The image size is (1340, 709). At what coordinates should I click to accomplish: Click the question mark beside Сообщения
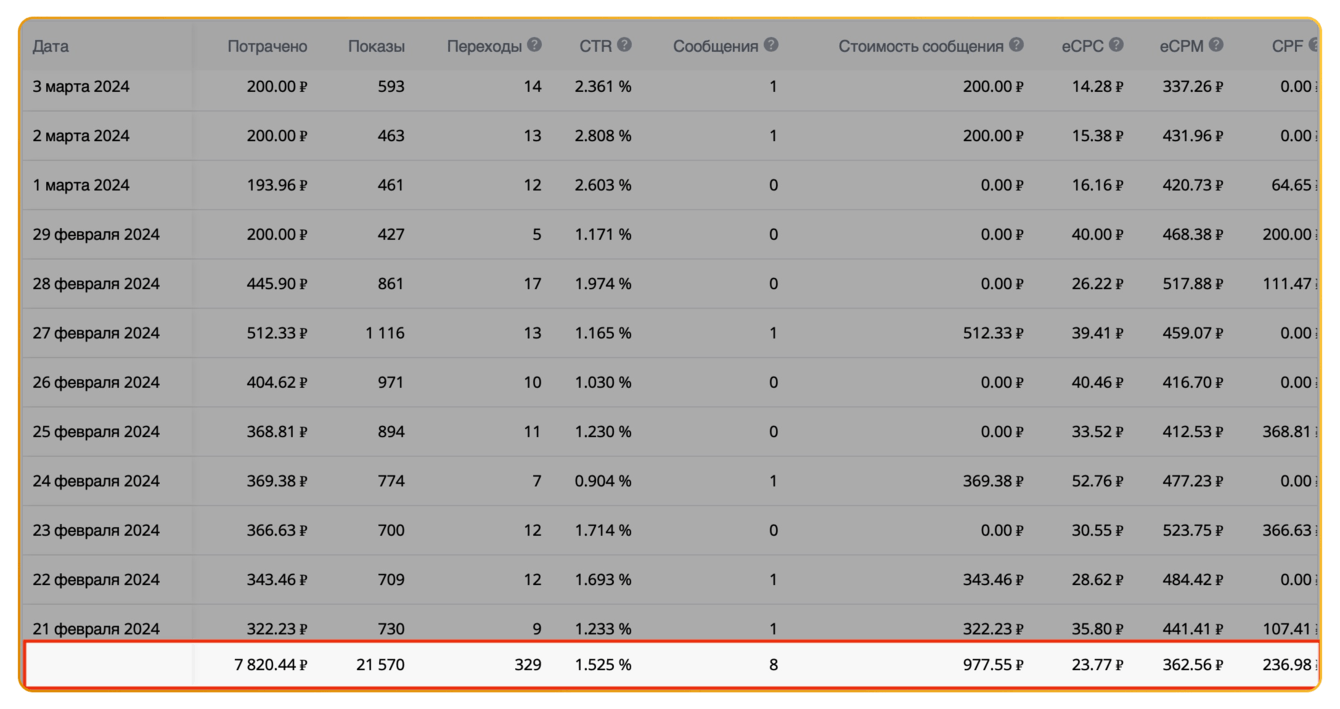[771, 45]
